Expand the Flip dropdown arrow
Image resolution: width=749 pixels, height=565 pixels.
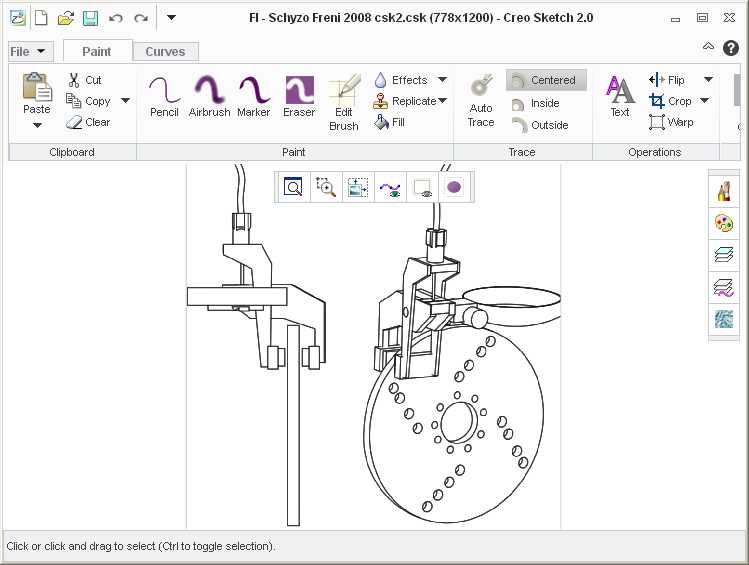[708, 80]
